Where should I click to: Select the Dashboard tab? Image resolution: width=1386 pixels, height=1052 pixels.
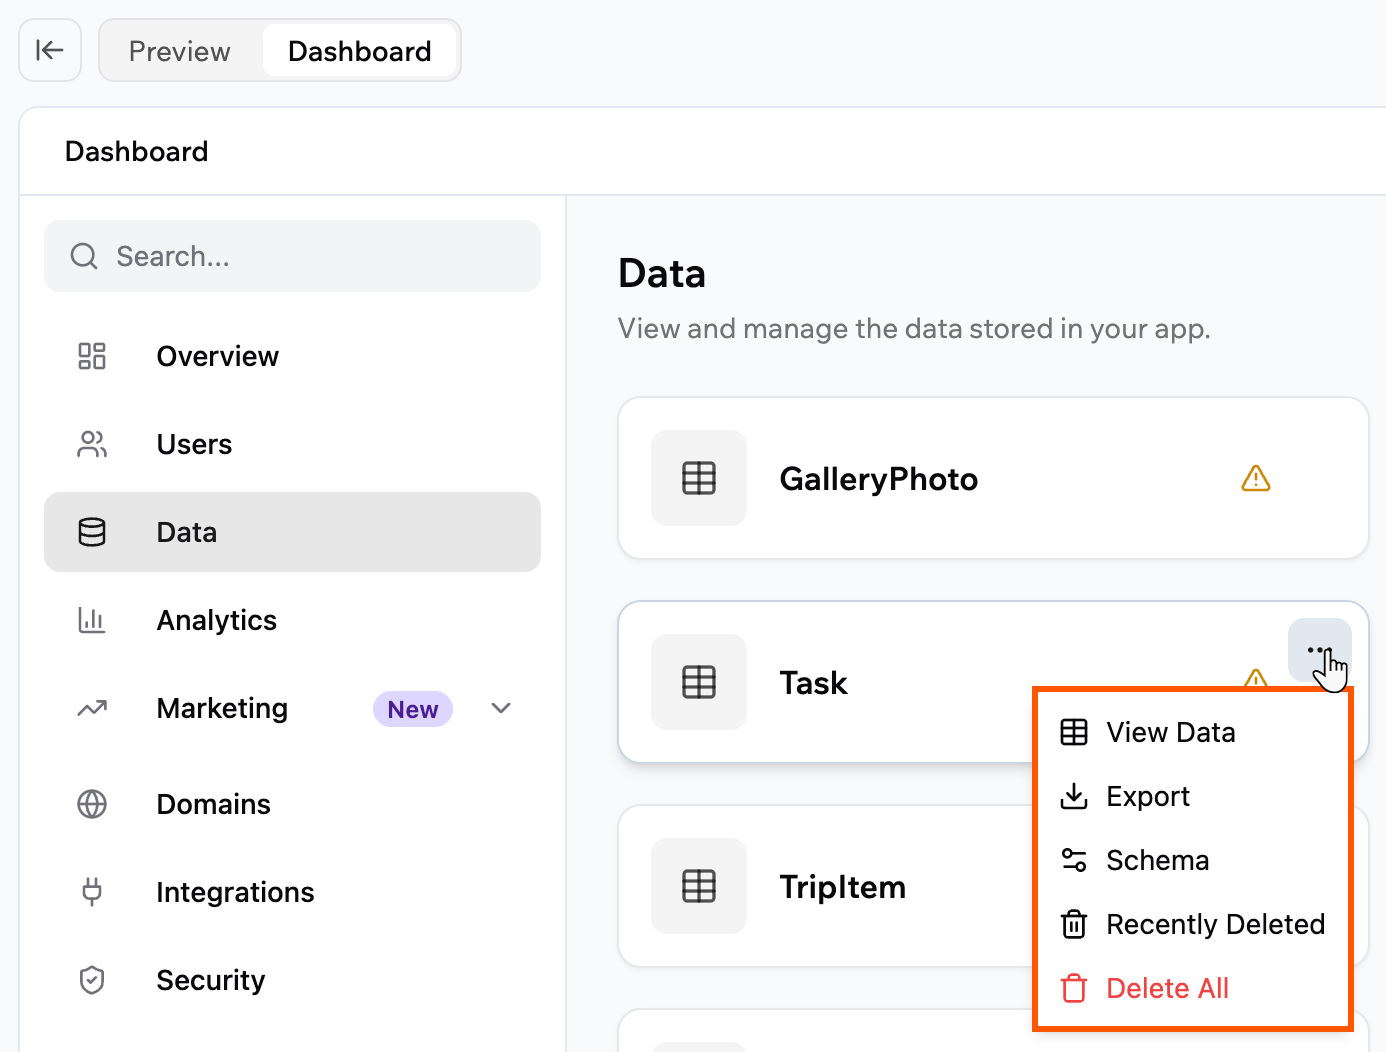360,51
